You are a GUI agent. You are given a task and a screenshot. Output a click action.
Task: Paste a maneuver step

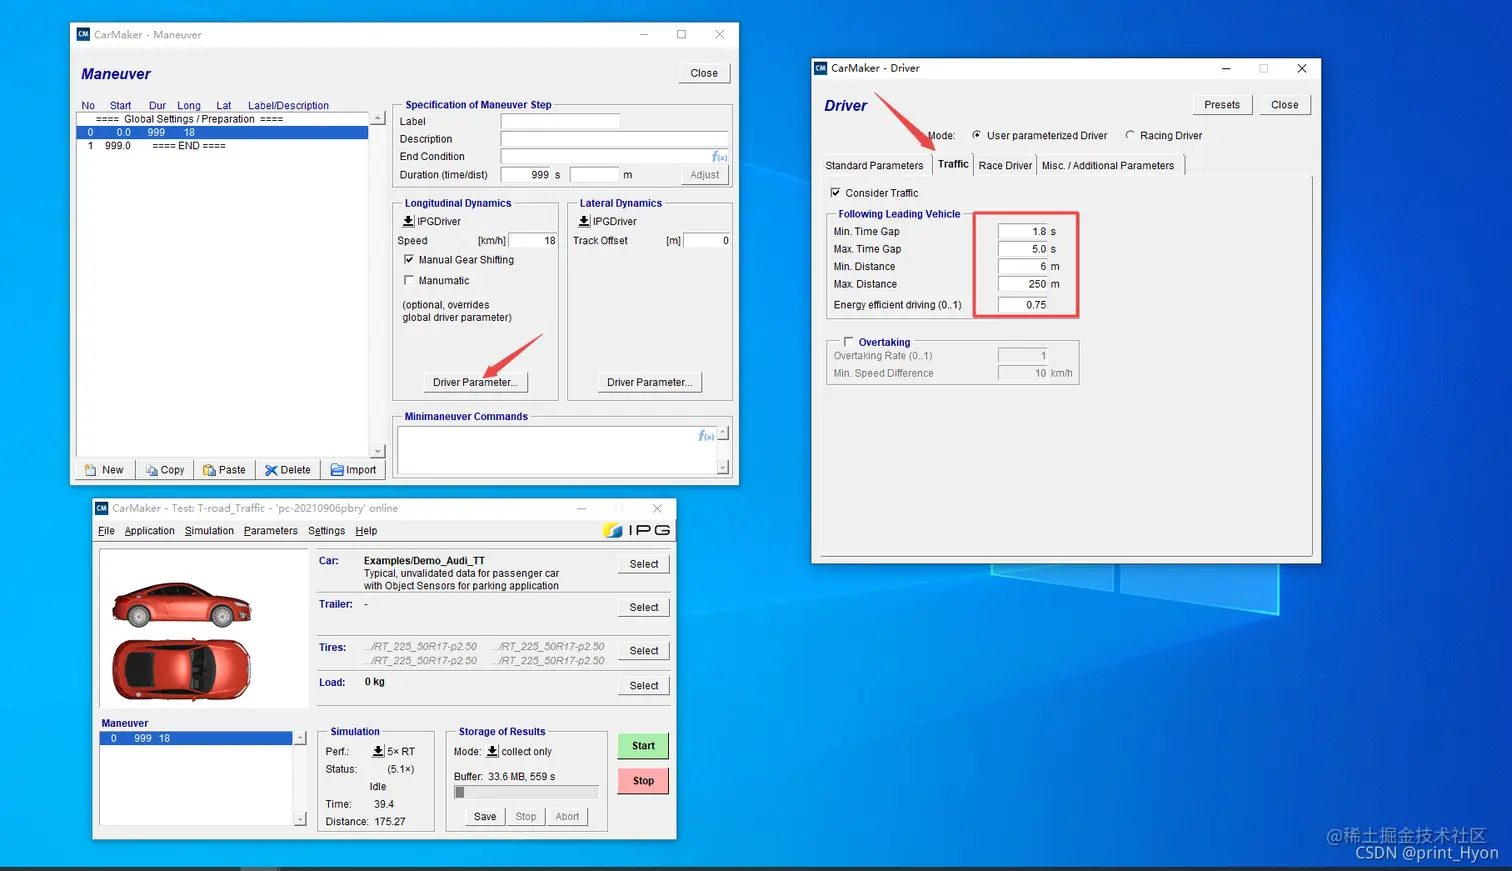[x=224, y=470]
